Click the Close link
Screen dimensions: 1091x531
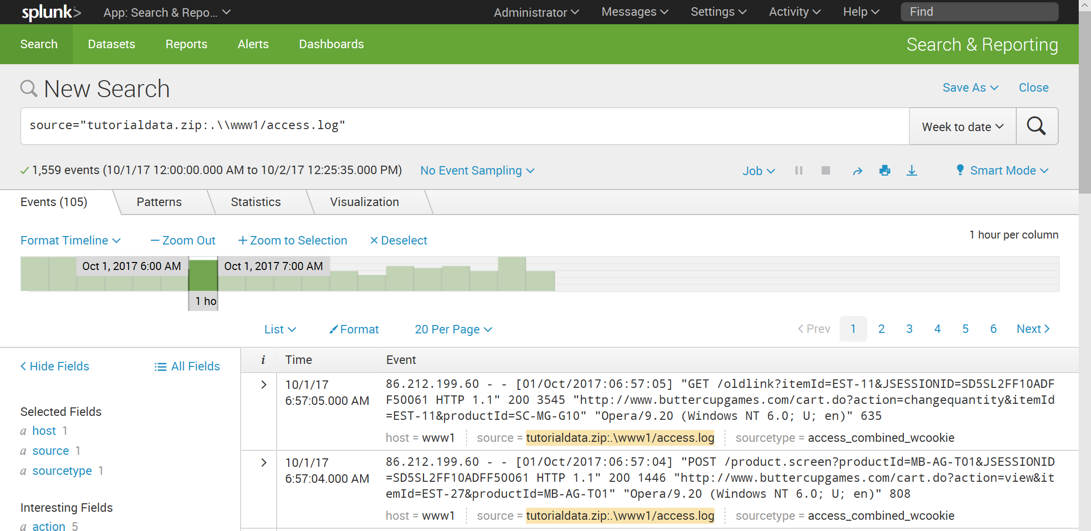click(x=1033, y=88)
